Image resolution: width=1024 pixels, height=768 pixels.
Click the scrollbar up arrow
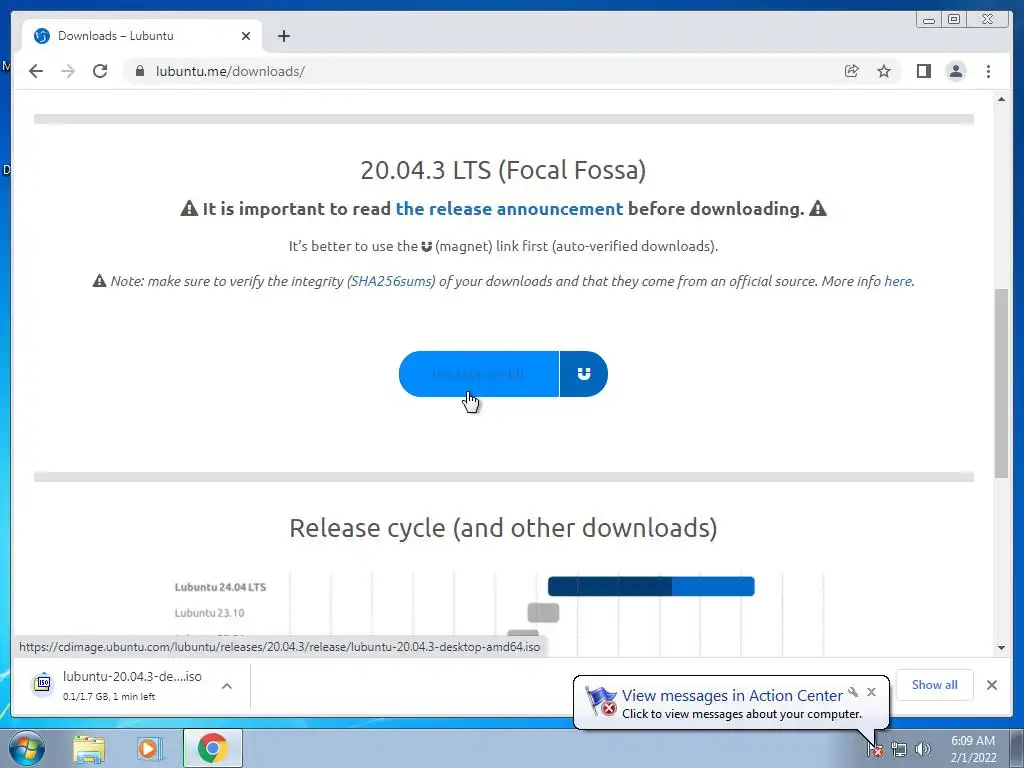click(x=1002, y=99)
